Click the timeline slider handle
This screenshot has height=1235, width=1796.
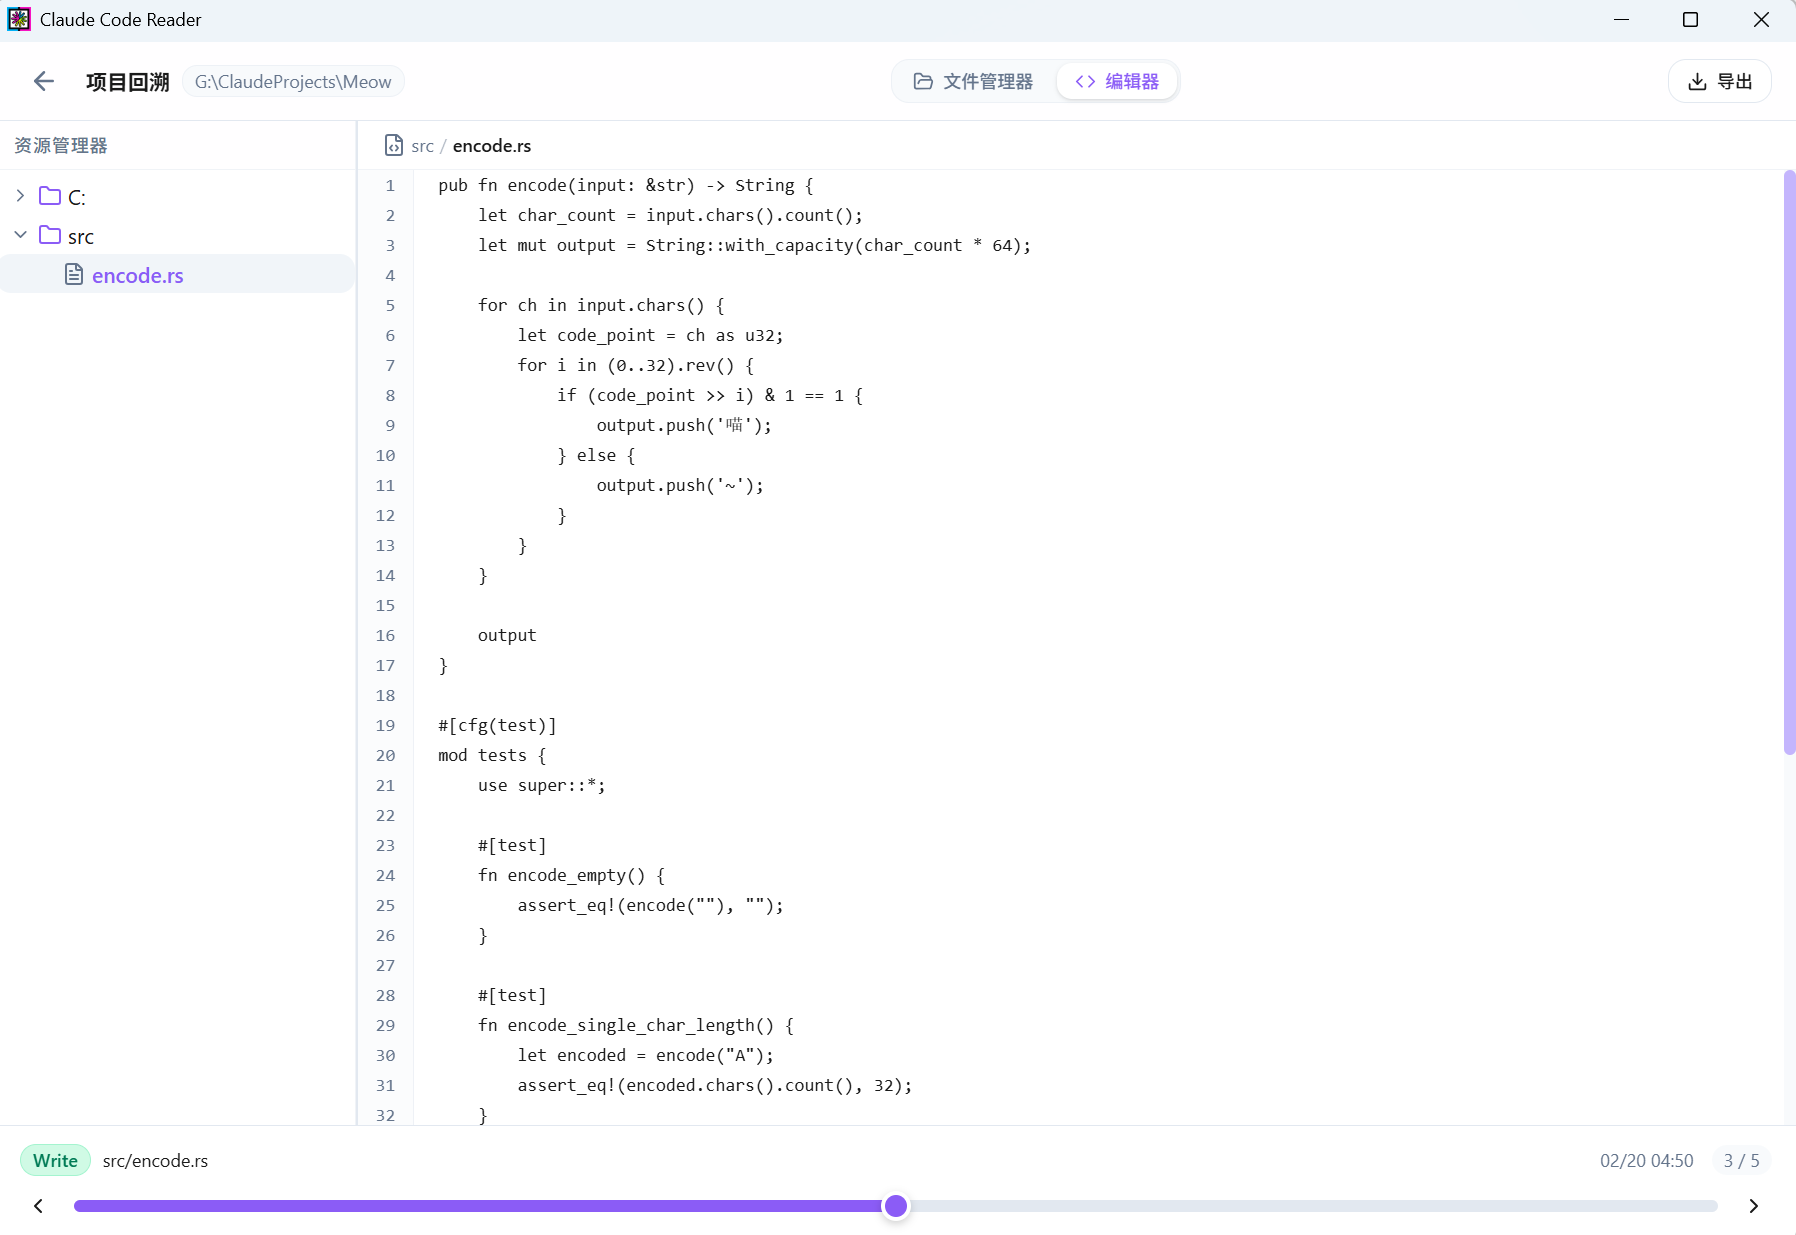(x=896, y=1206)
